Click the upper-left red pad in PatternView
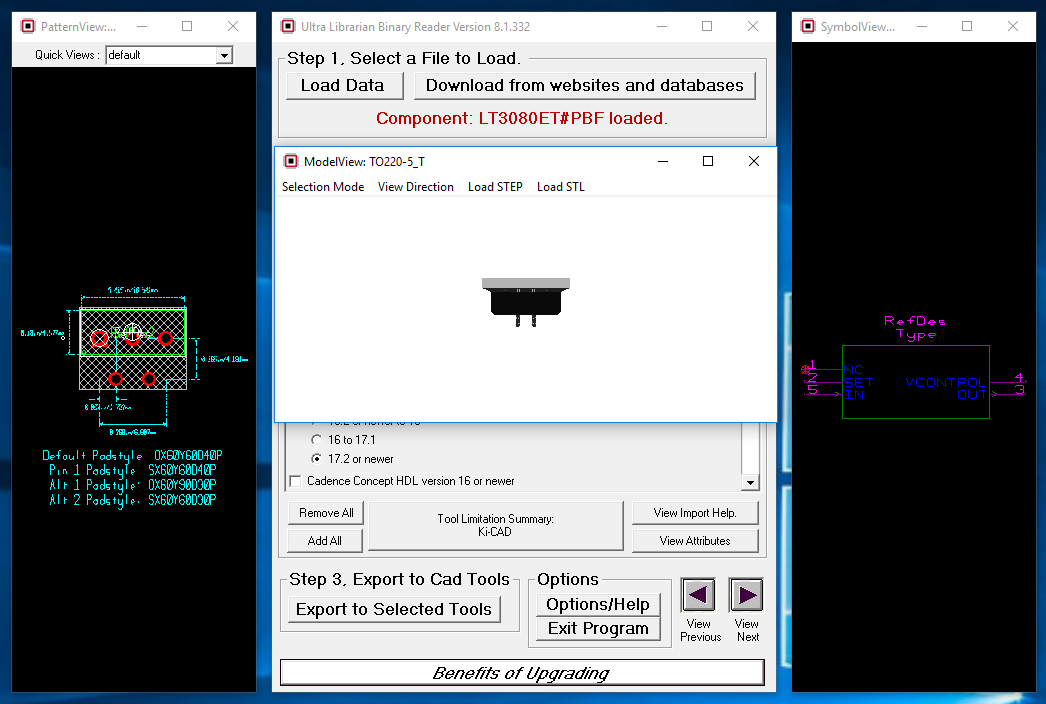This screenshot has width=1046, height=704. tap(99, 338)
